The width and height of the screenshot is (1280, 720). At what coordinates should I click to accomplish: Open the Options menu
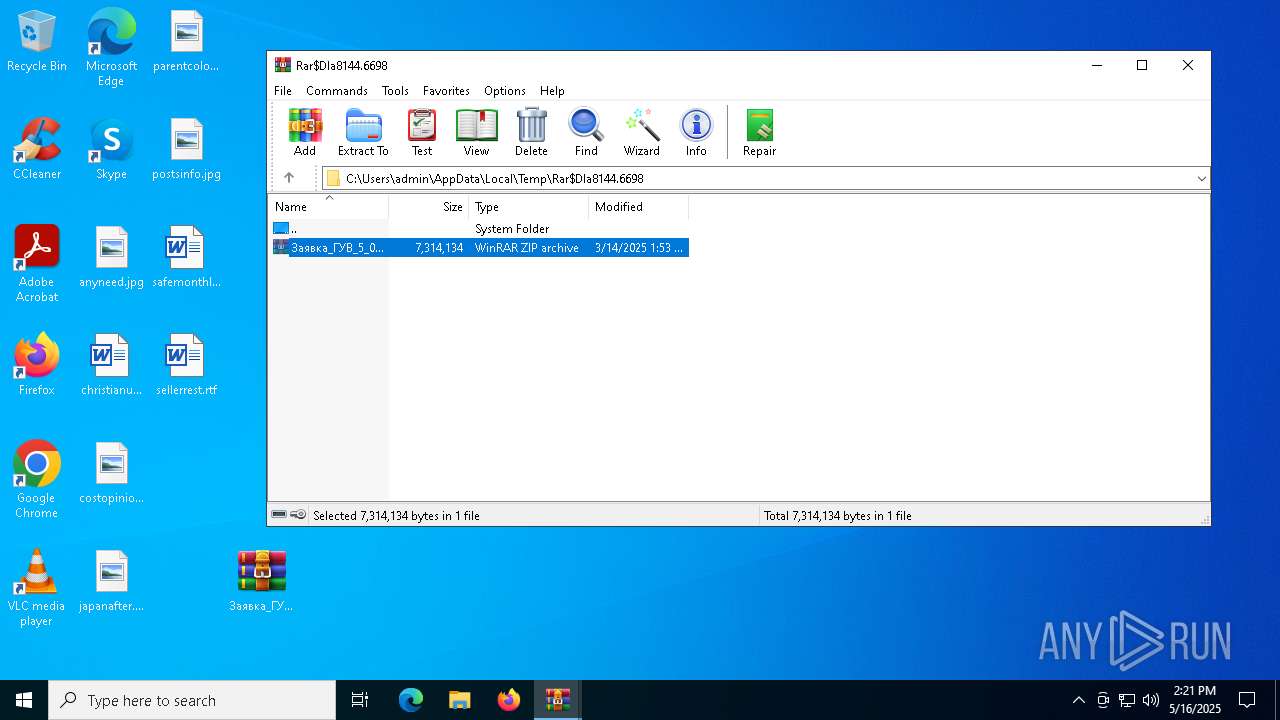tap(505, 90)
